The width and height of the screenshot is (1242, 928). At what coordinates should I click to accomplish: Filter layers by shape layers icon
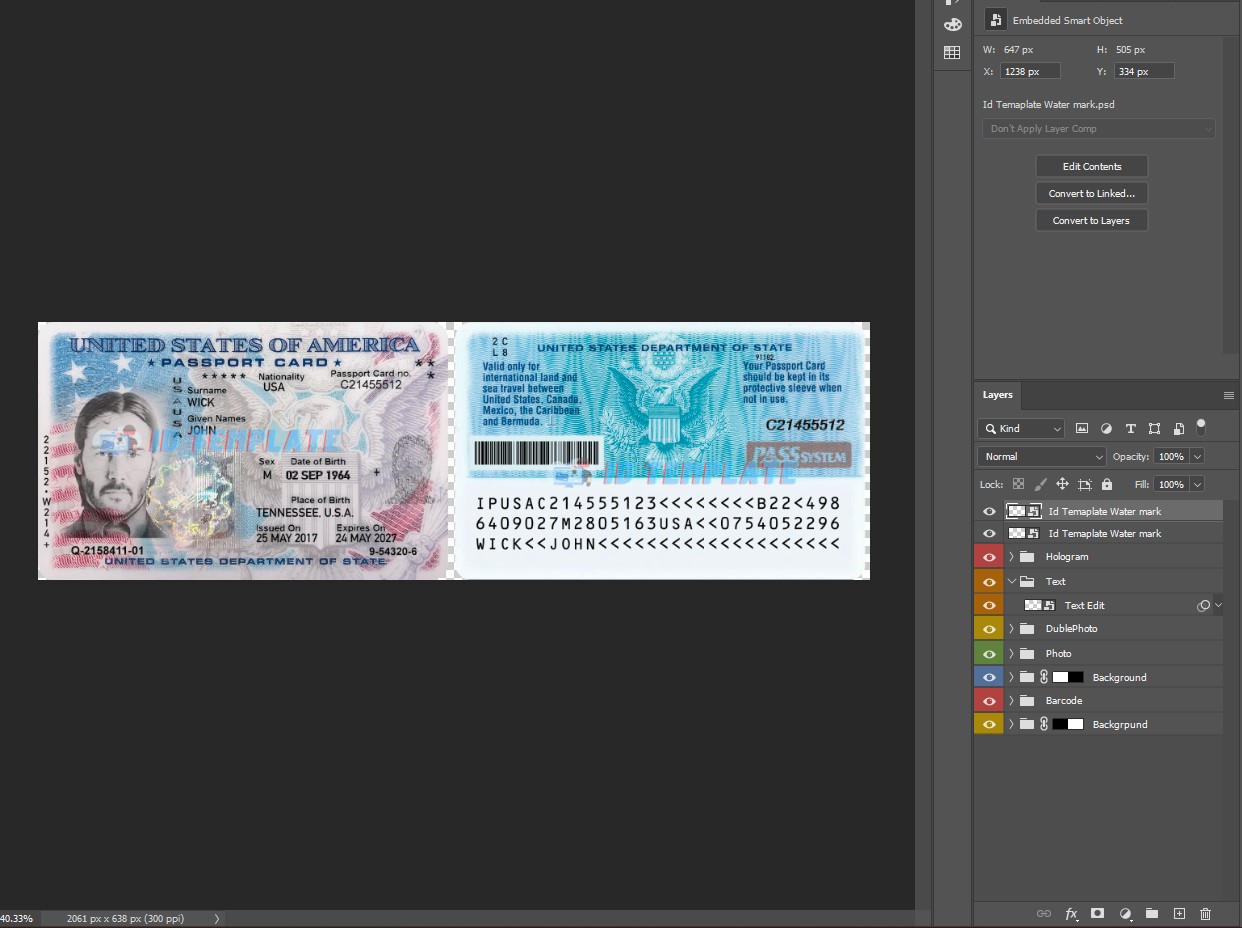(1154, 428)
